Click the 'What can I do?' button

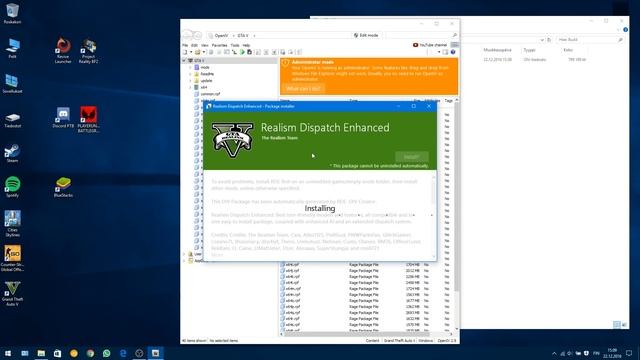pos(303,89)
